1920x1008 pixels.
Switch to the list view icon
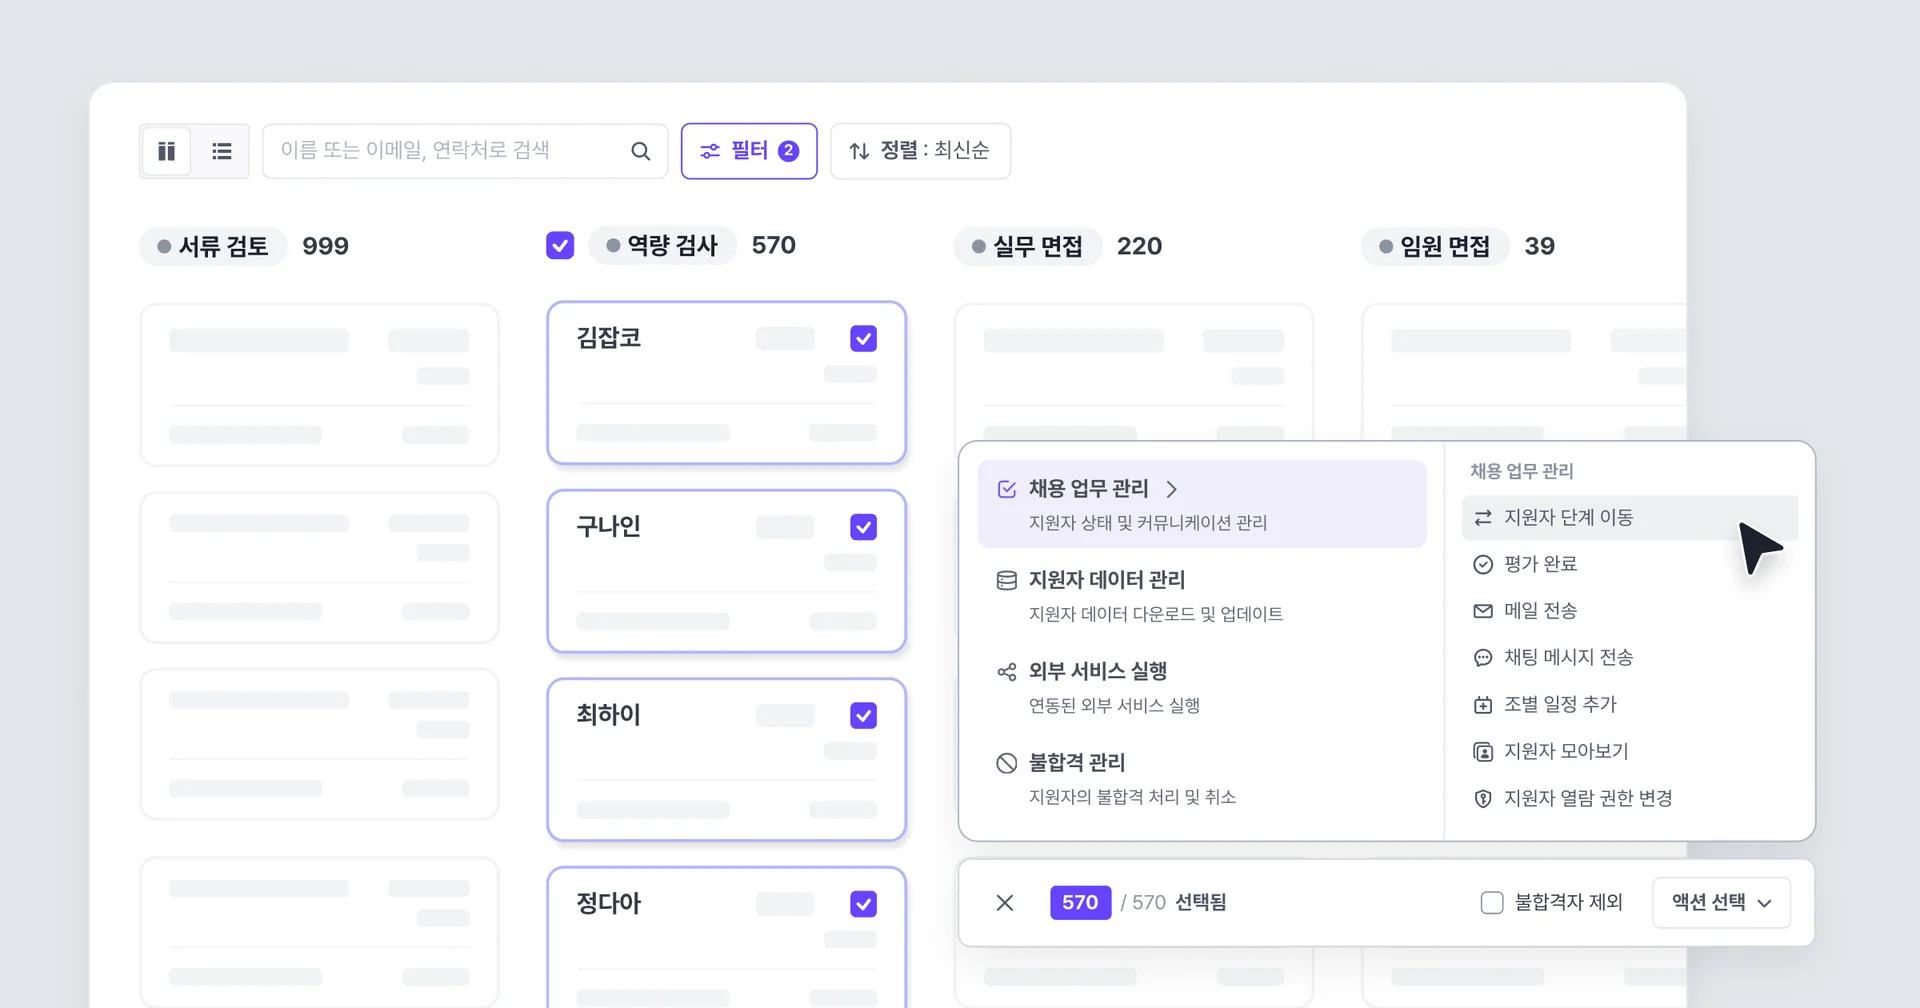(222, 151)
